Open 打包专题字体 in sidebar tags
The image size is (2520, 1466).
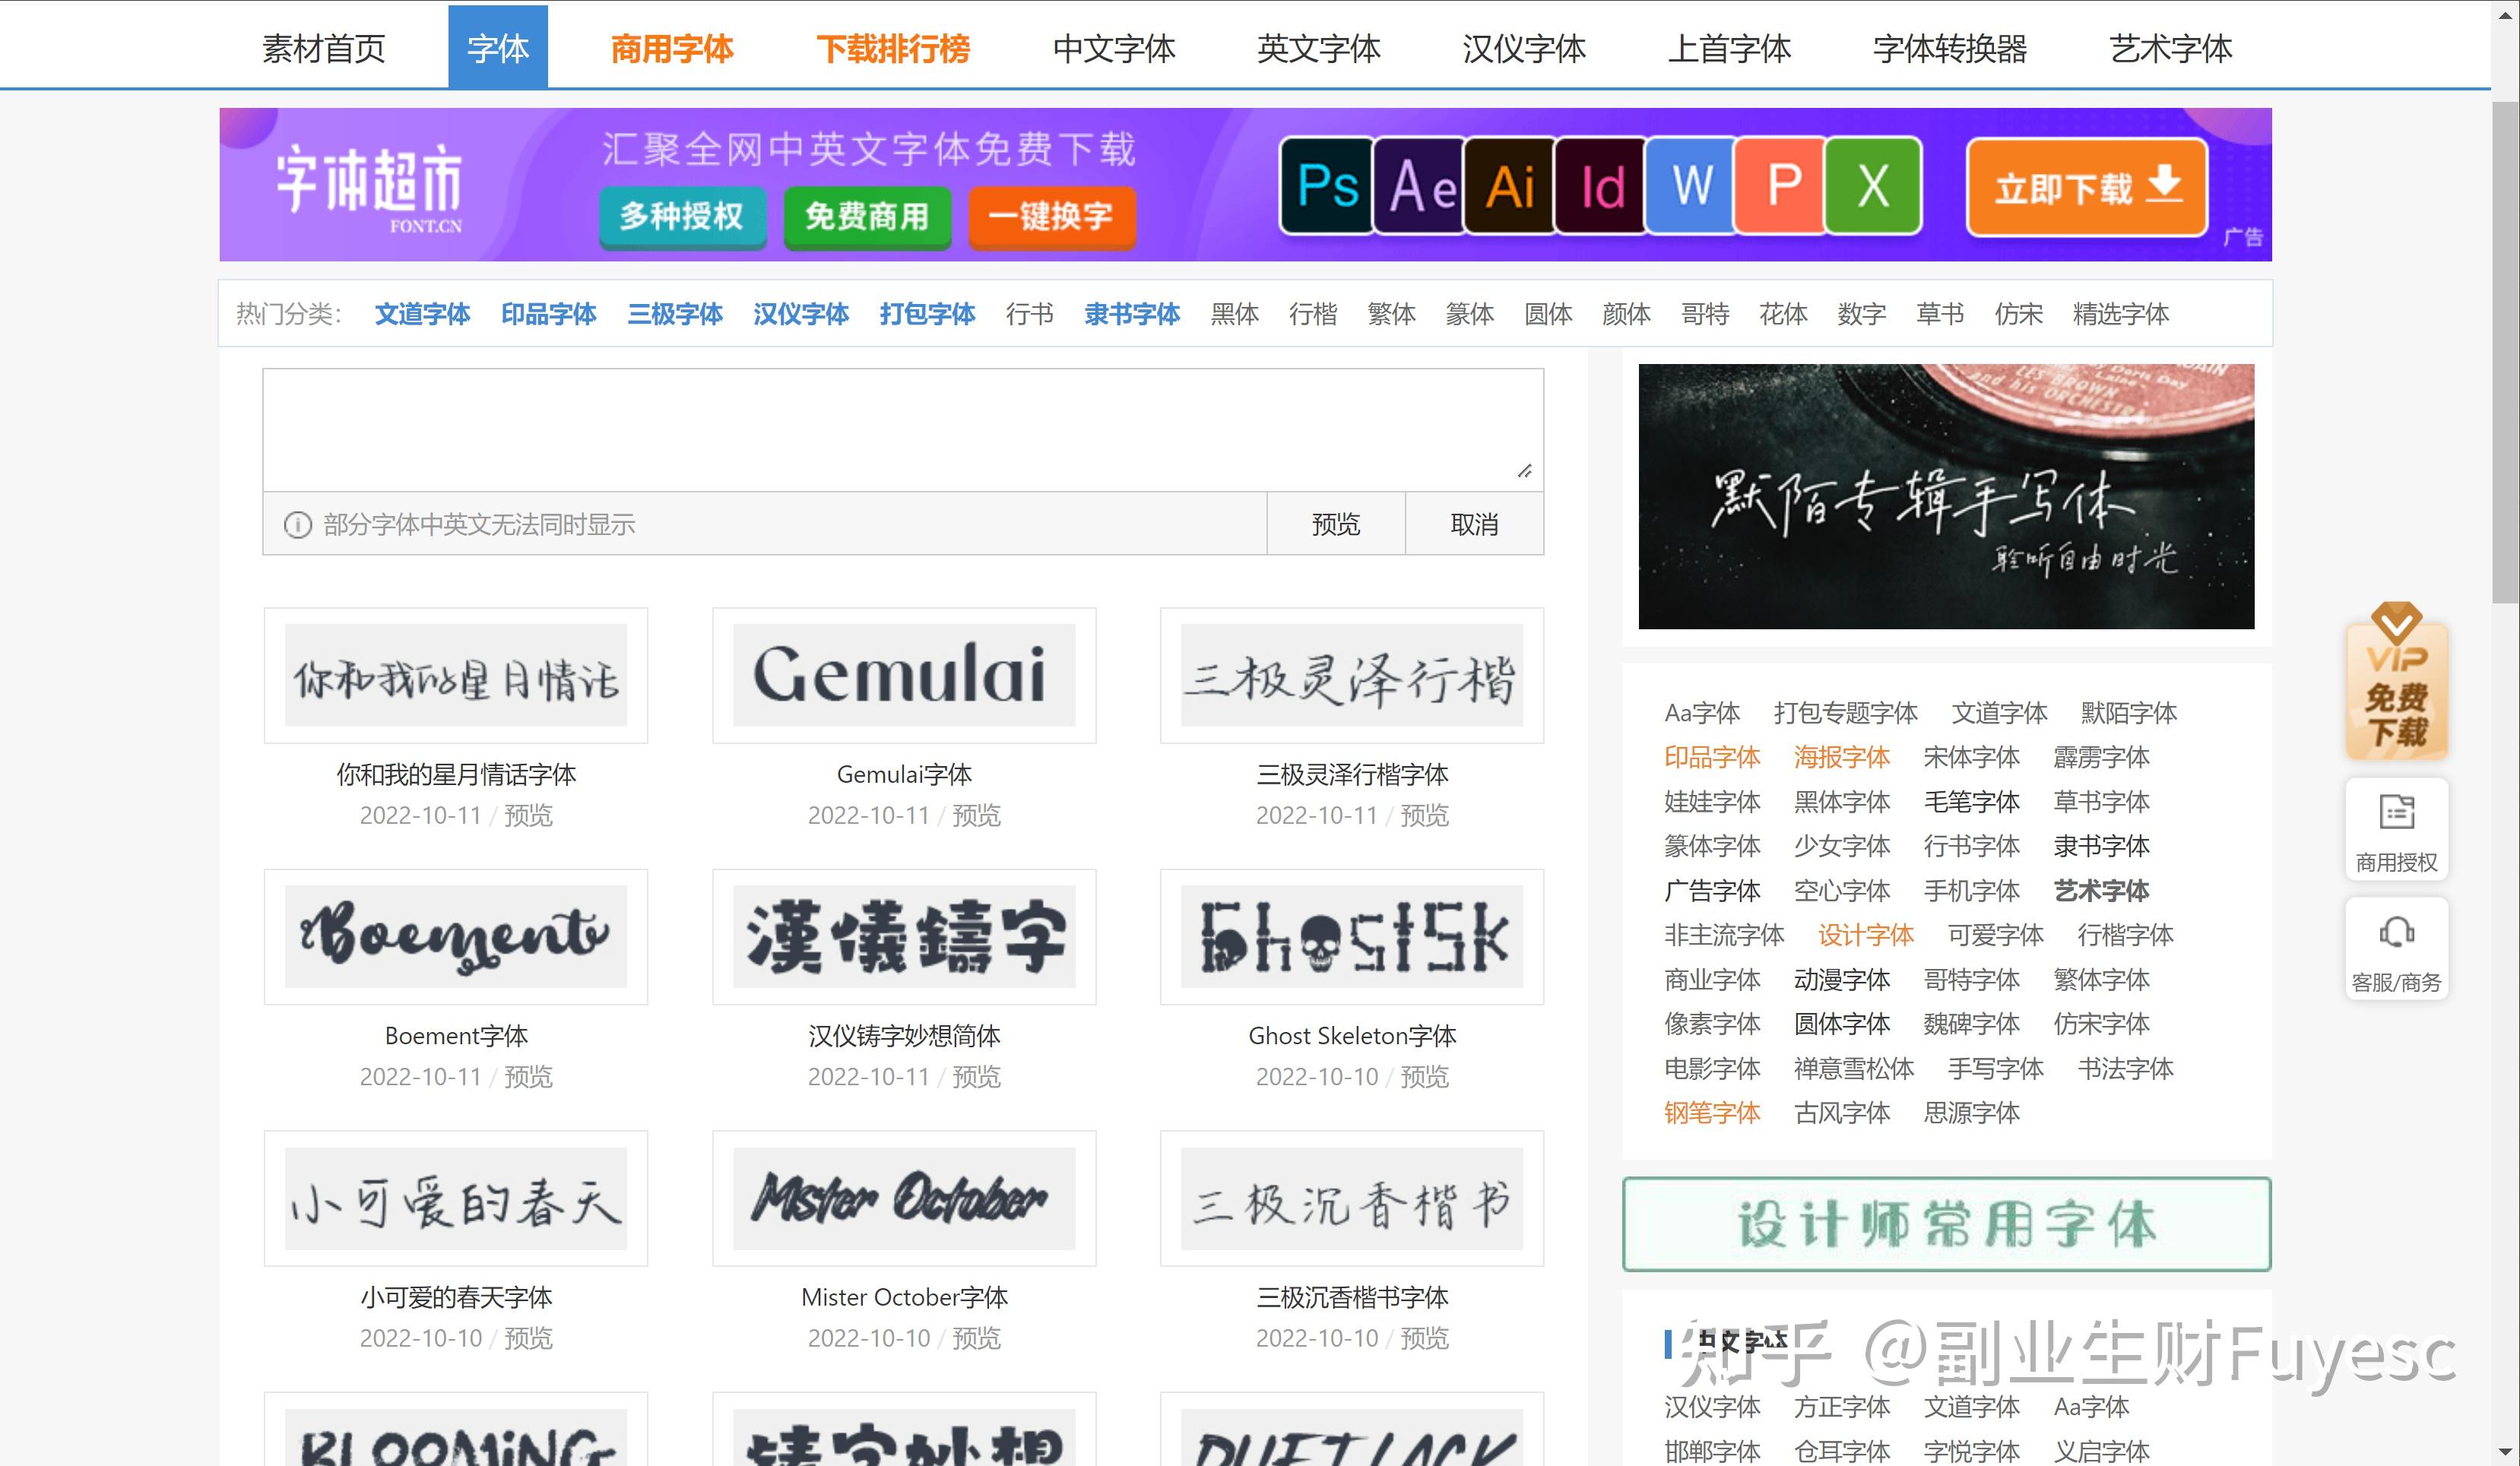click(x=1845, y=712)
